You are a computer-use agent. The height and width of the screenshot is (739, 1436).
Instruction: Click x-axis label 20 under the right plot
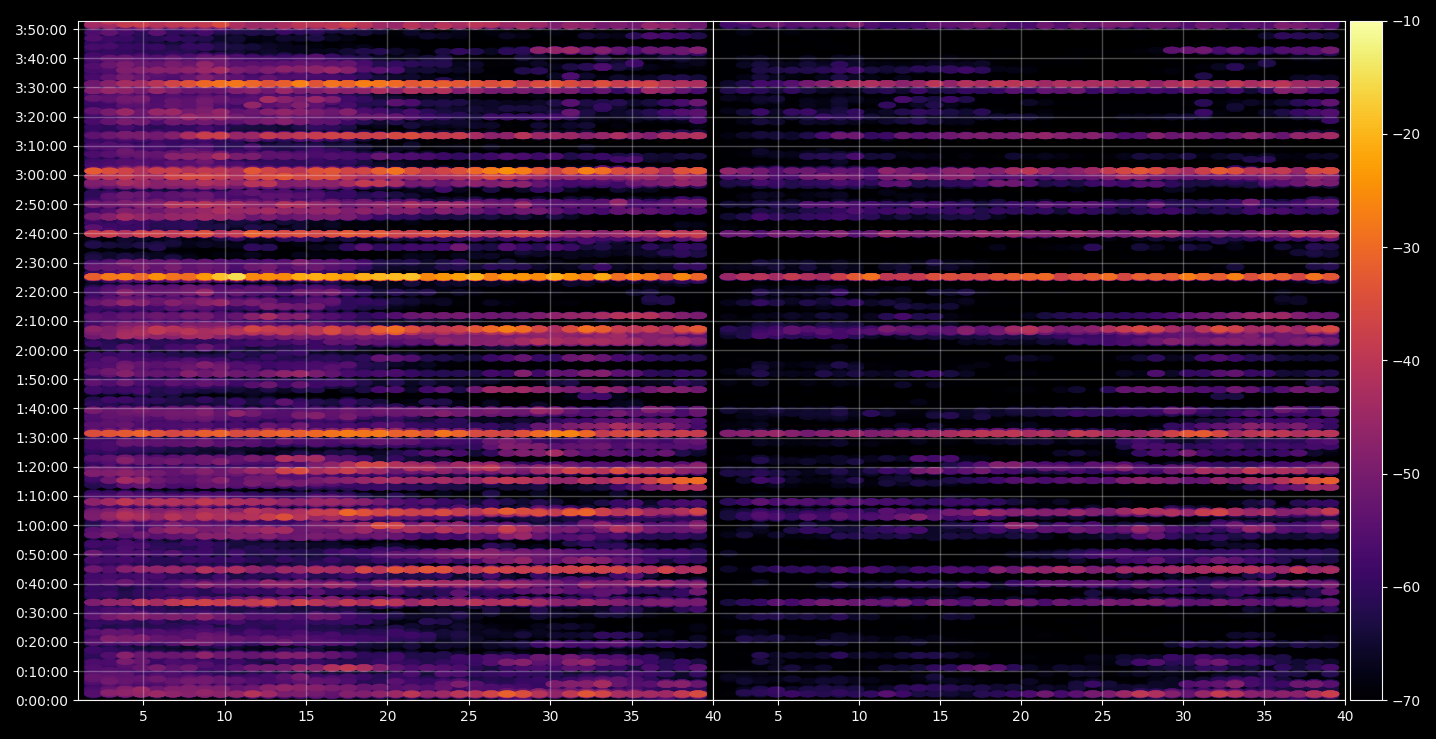1021,716
